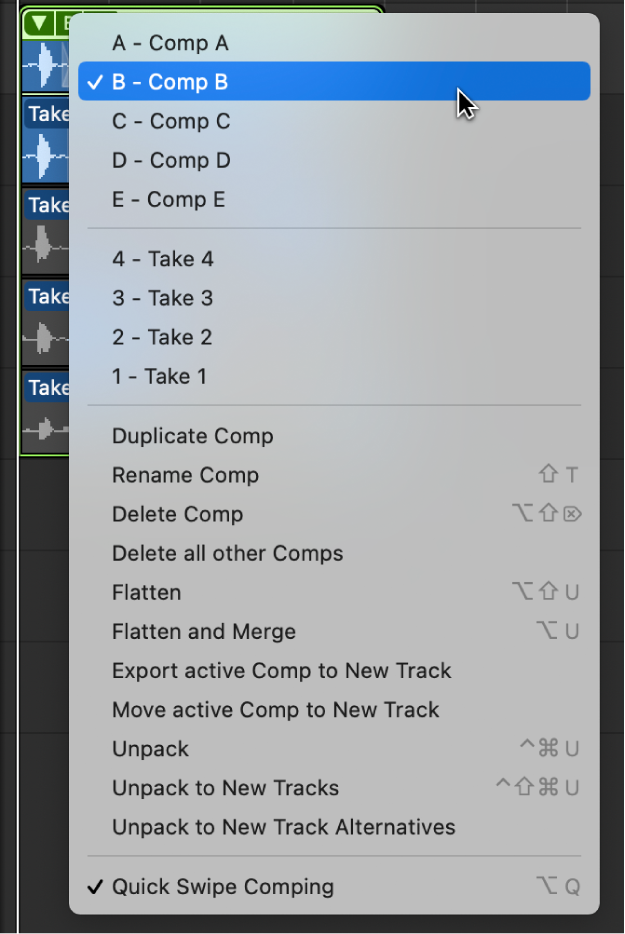Switch to Take 1
The height and width of the screenshot is (934, 625).
[x=162, y=376]
